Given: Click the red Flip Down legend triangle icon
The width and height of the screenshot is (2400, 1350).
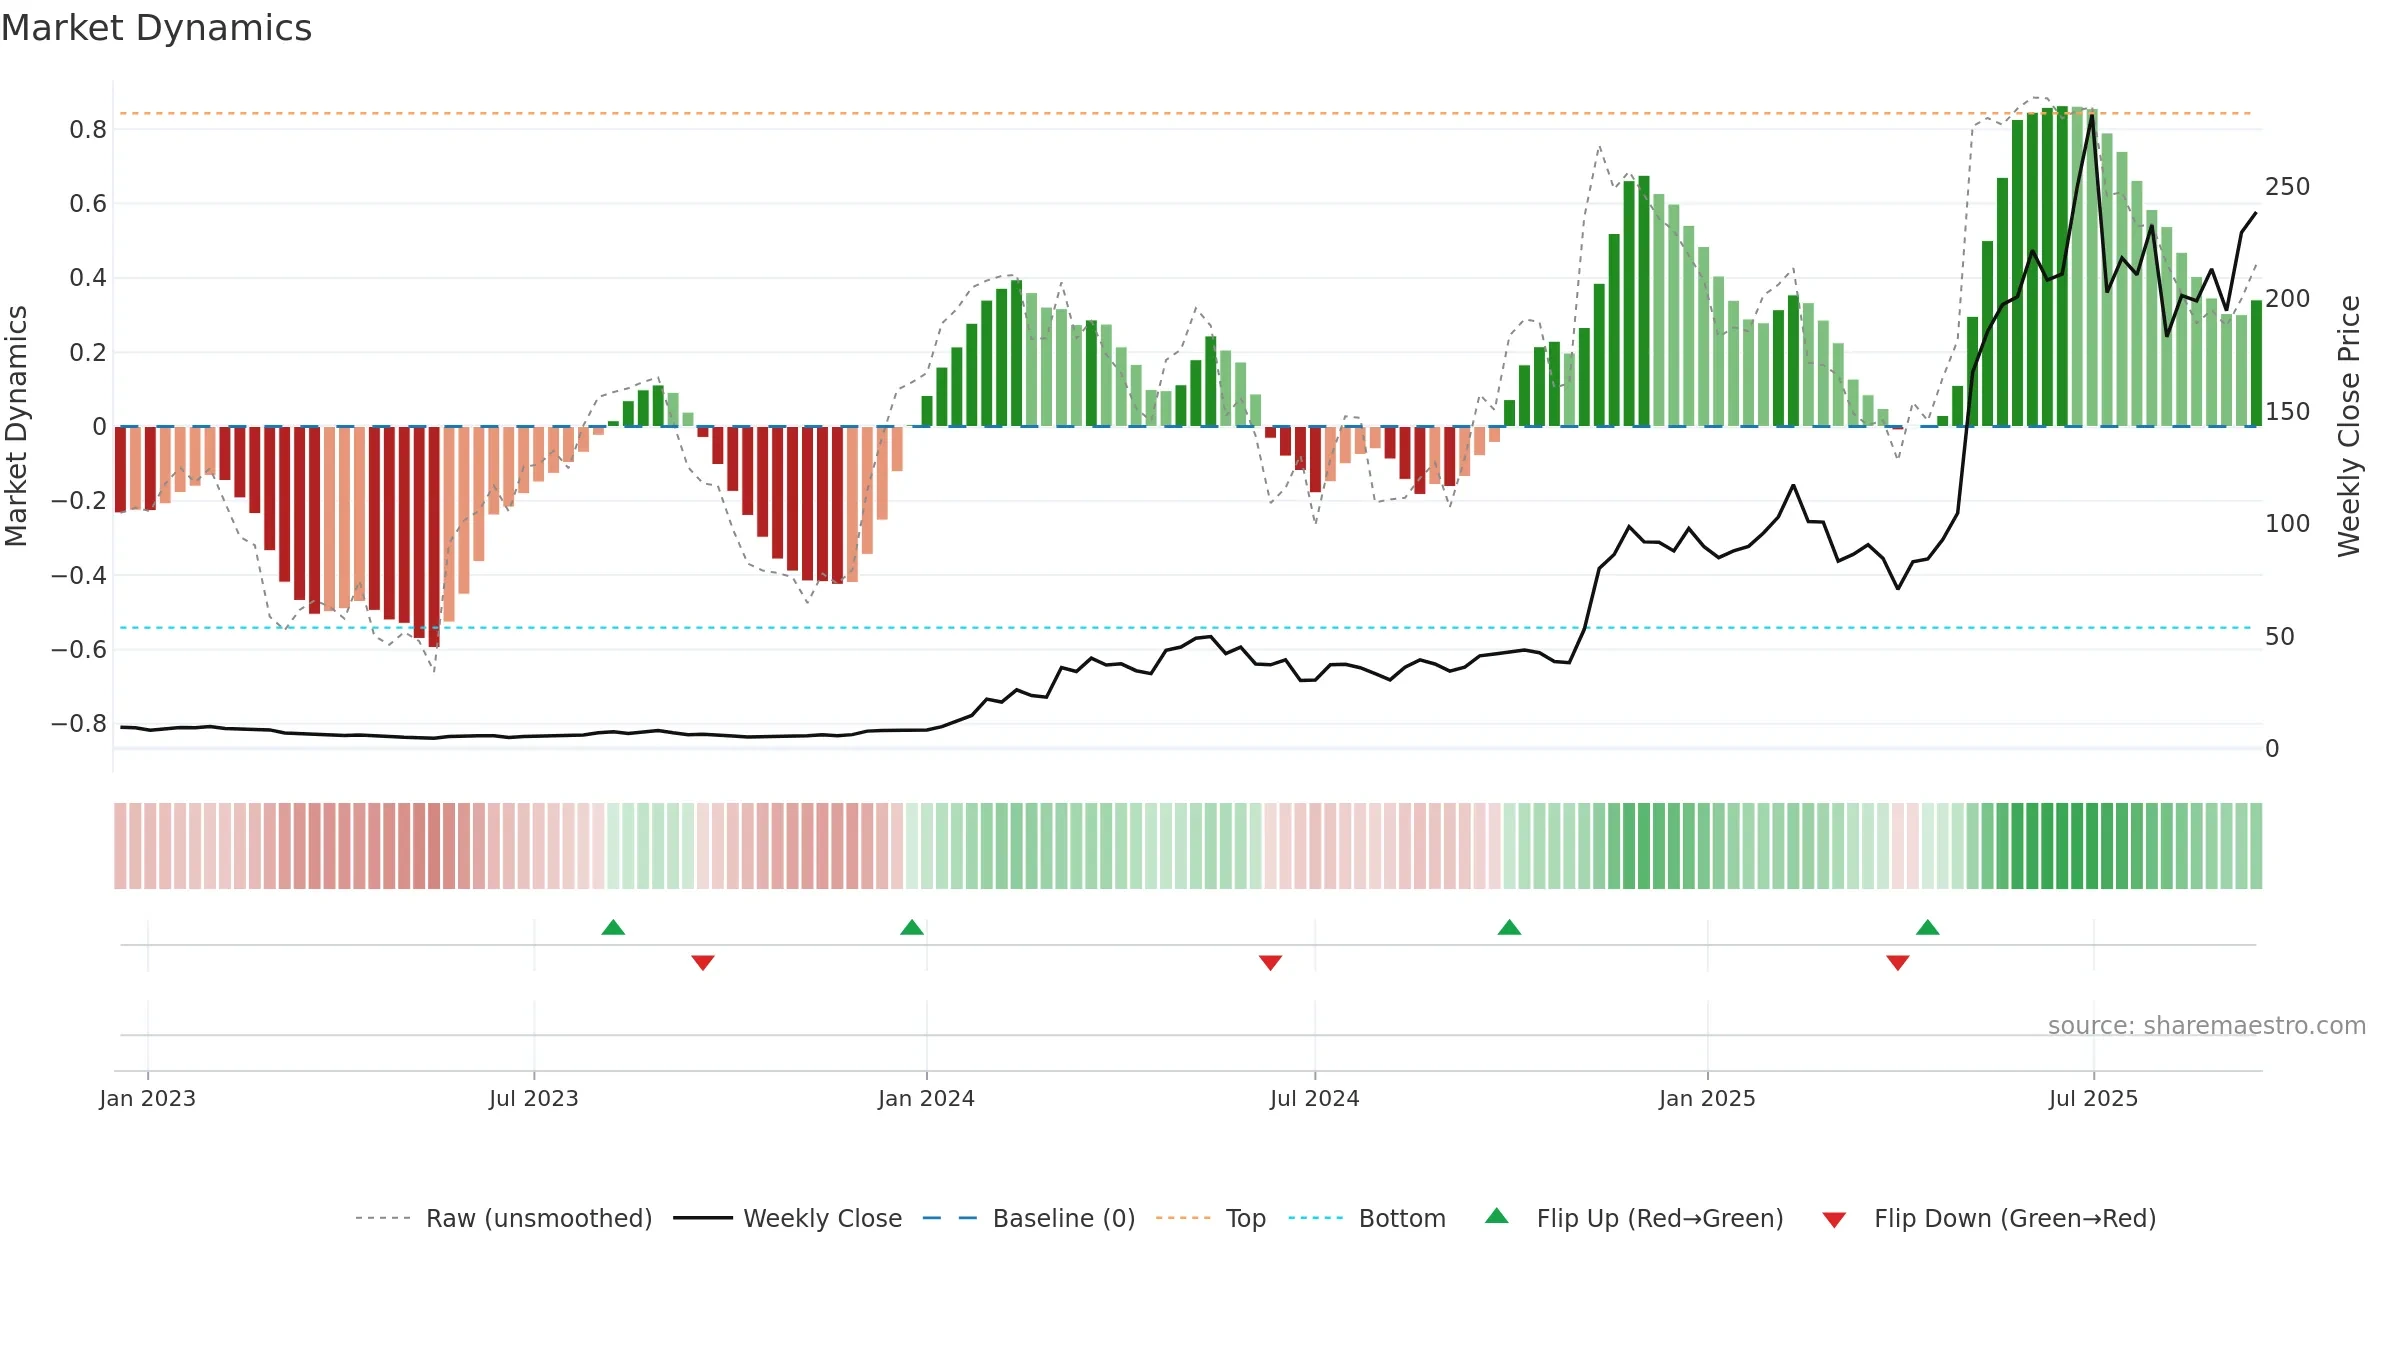Looking at the screenshot, I should coord(1834,1220).
